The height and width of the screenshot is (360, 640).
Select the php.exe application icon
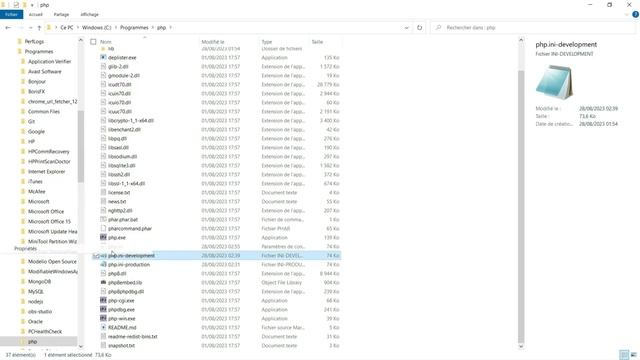(x=103, y=237)
